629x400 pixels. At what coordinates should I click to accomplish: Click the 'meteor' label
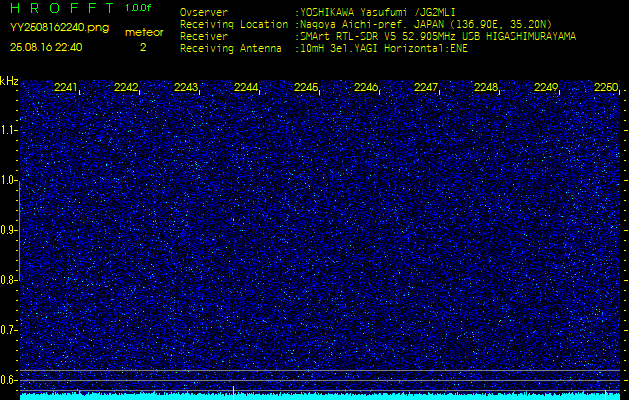pos(144,33)
